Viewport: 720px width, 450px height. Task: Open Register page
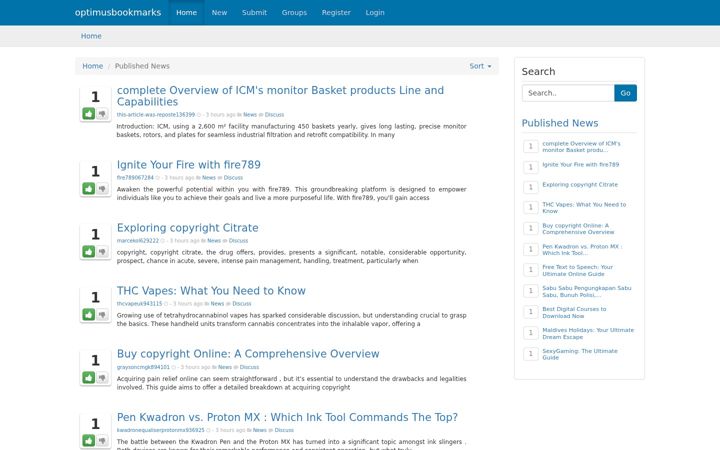pos(336,12)
